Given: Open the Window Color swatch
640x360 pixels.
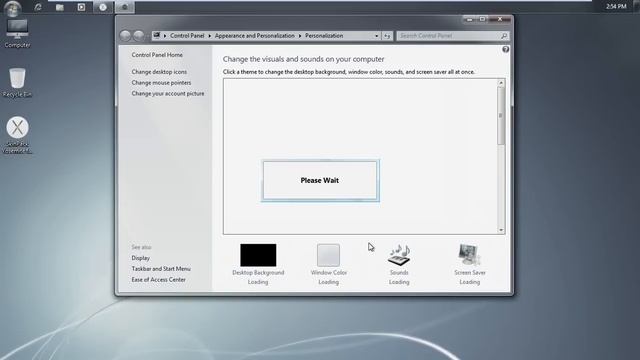Looking at the screenshot, I should [x=328, y=255].
